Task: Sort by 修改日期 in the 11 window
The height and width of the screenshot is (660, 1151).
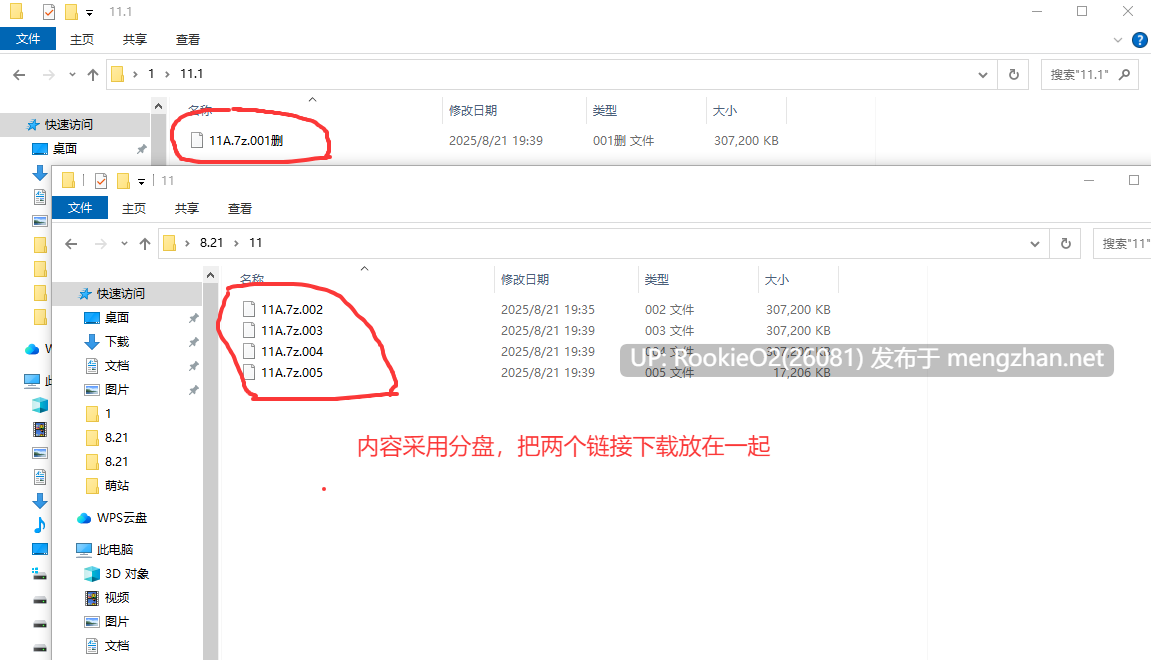Action: click(x=525, y=280)
